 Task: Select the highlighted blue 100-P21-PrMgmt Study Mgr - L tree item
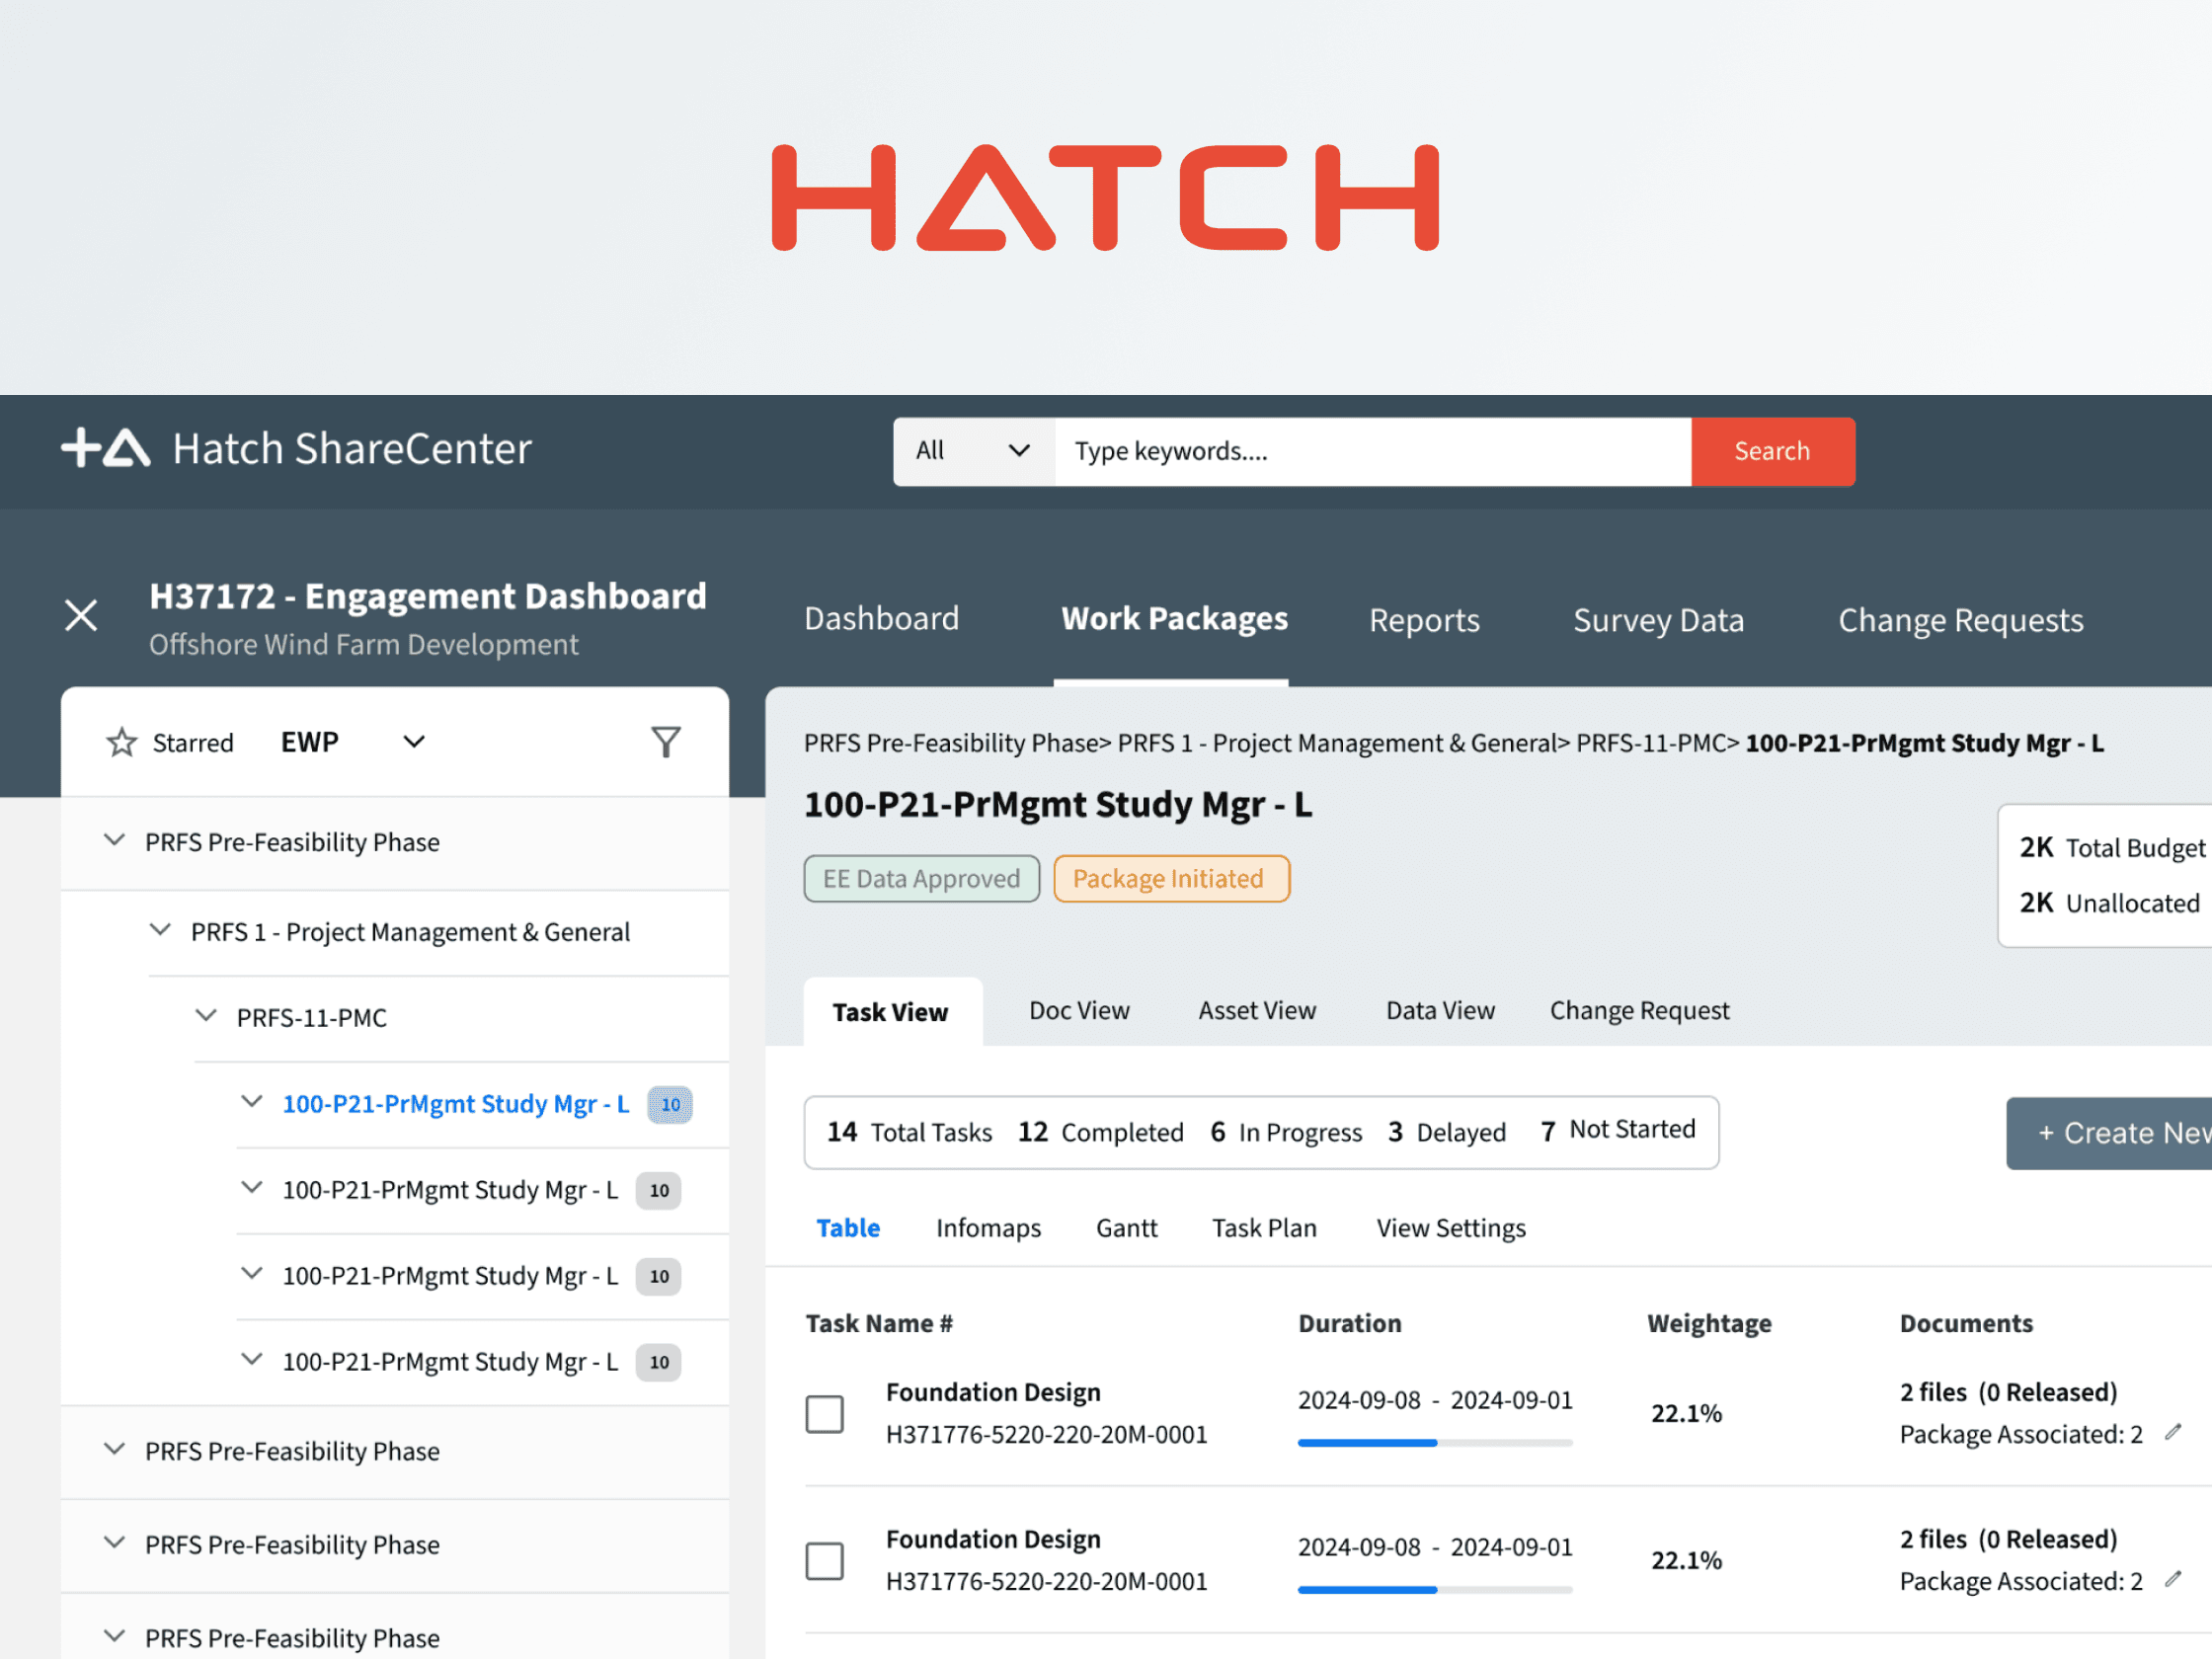[456, 1104]
